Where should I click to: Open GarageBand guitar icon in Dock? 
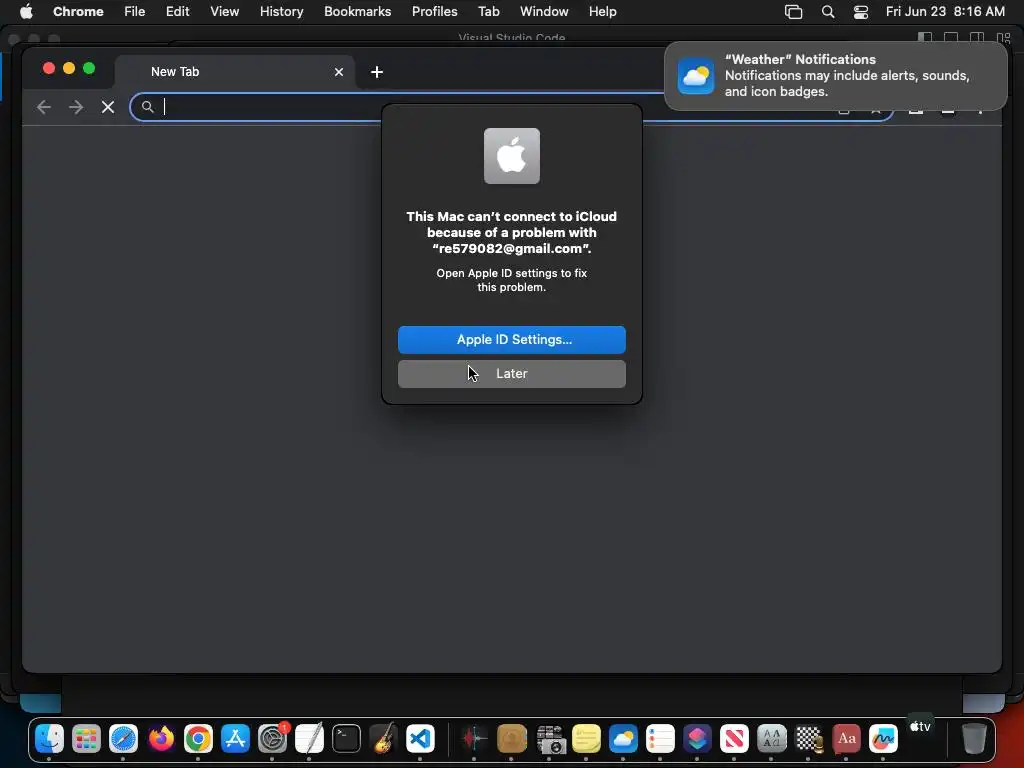click(383, 739)
